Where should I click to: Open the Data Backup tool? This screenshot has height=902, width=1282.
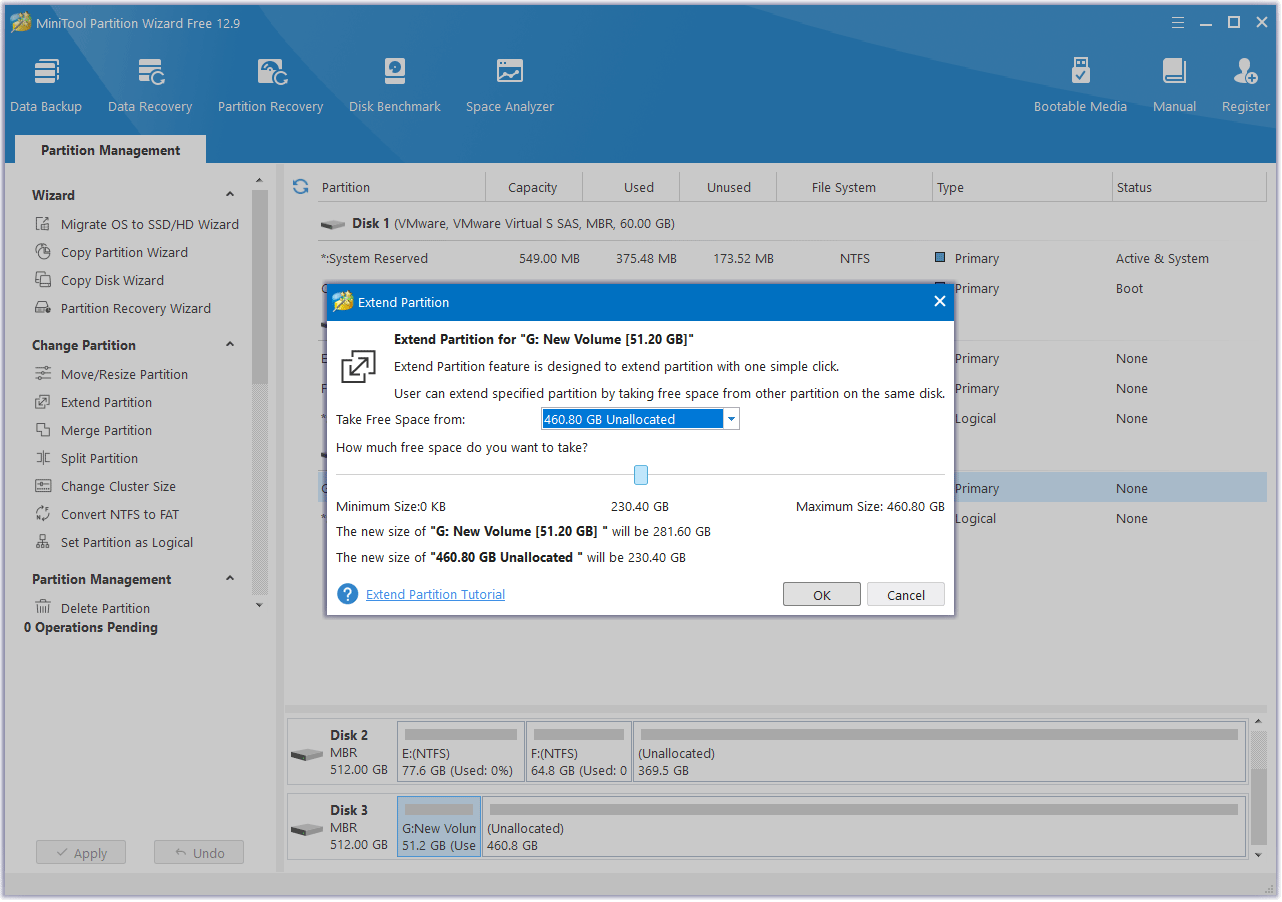pos(46,85)
